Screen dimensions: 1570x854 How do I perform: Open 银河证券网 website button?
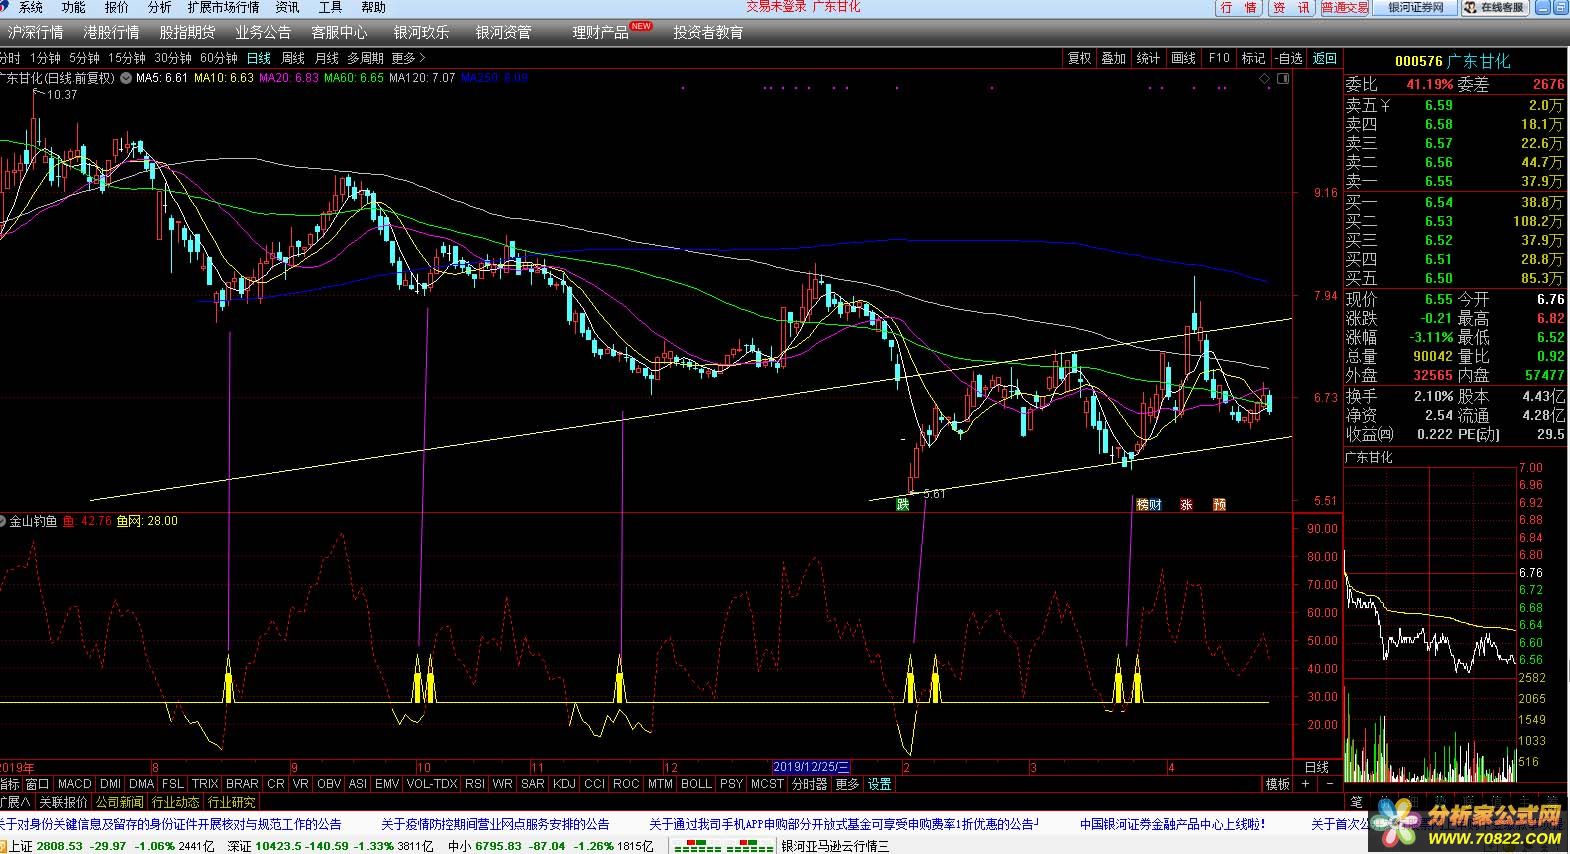click(x=1416, y=8)
